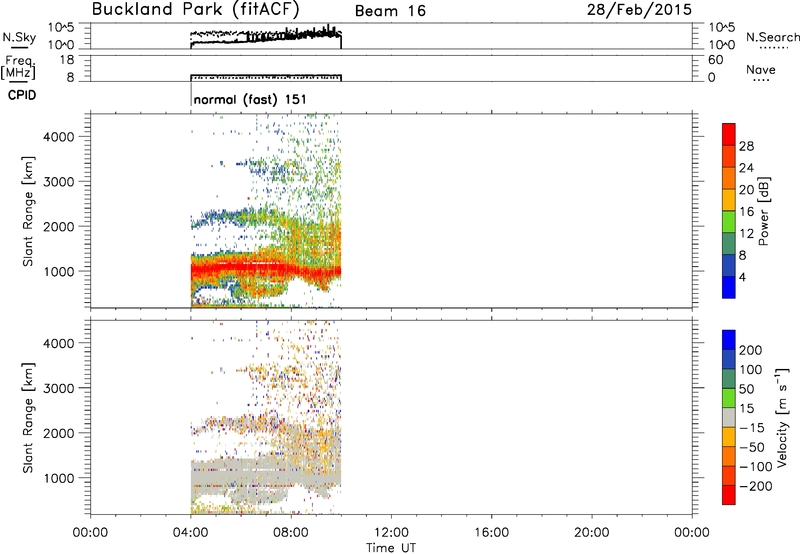Click the "Buckland Park (fitACF)" plot title
Screen dimensions: 800x554
click(195, 10)
